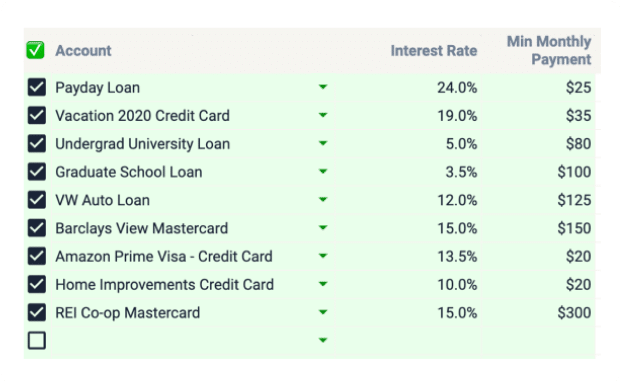This screenshot has height=383, width=621.
Task: Uncheck the Payday Loan checkbox
Action: 36,87
